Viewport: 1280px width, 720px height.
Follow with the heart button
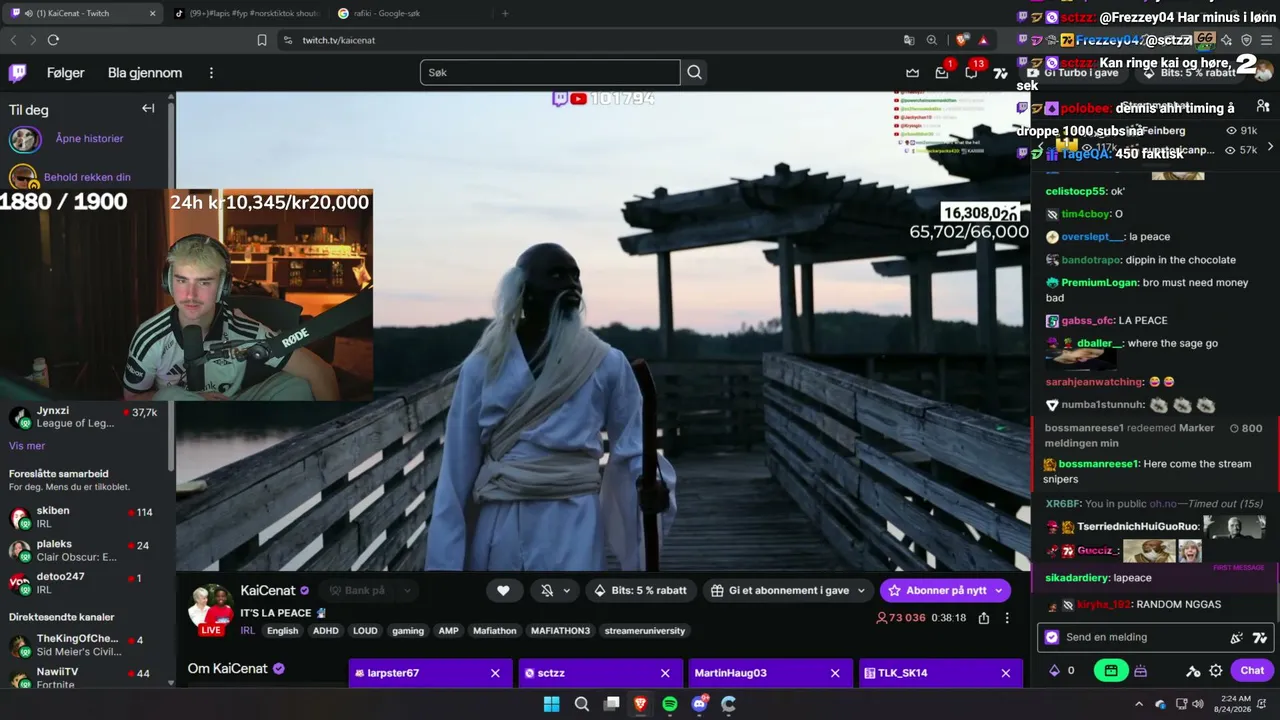click(503, 591)
